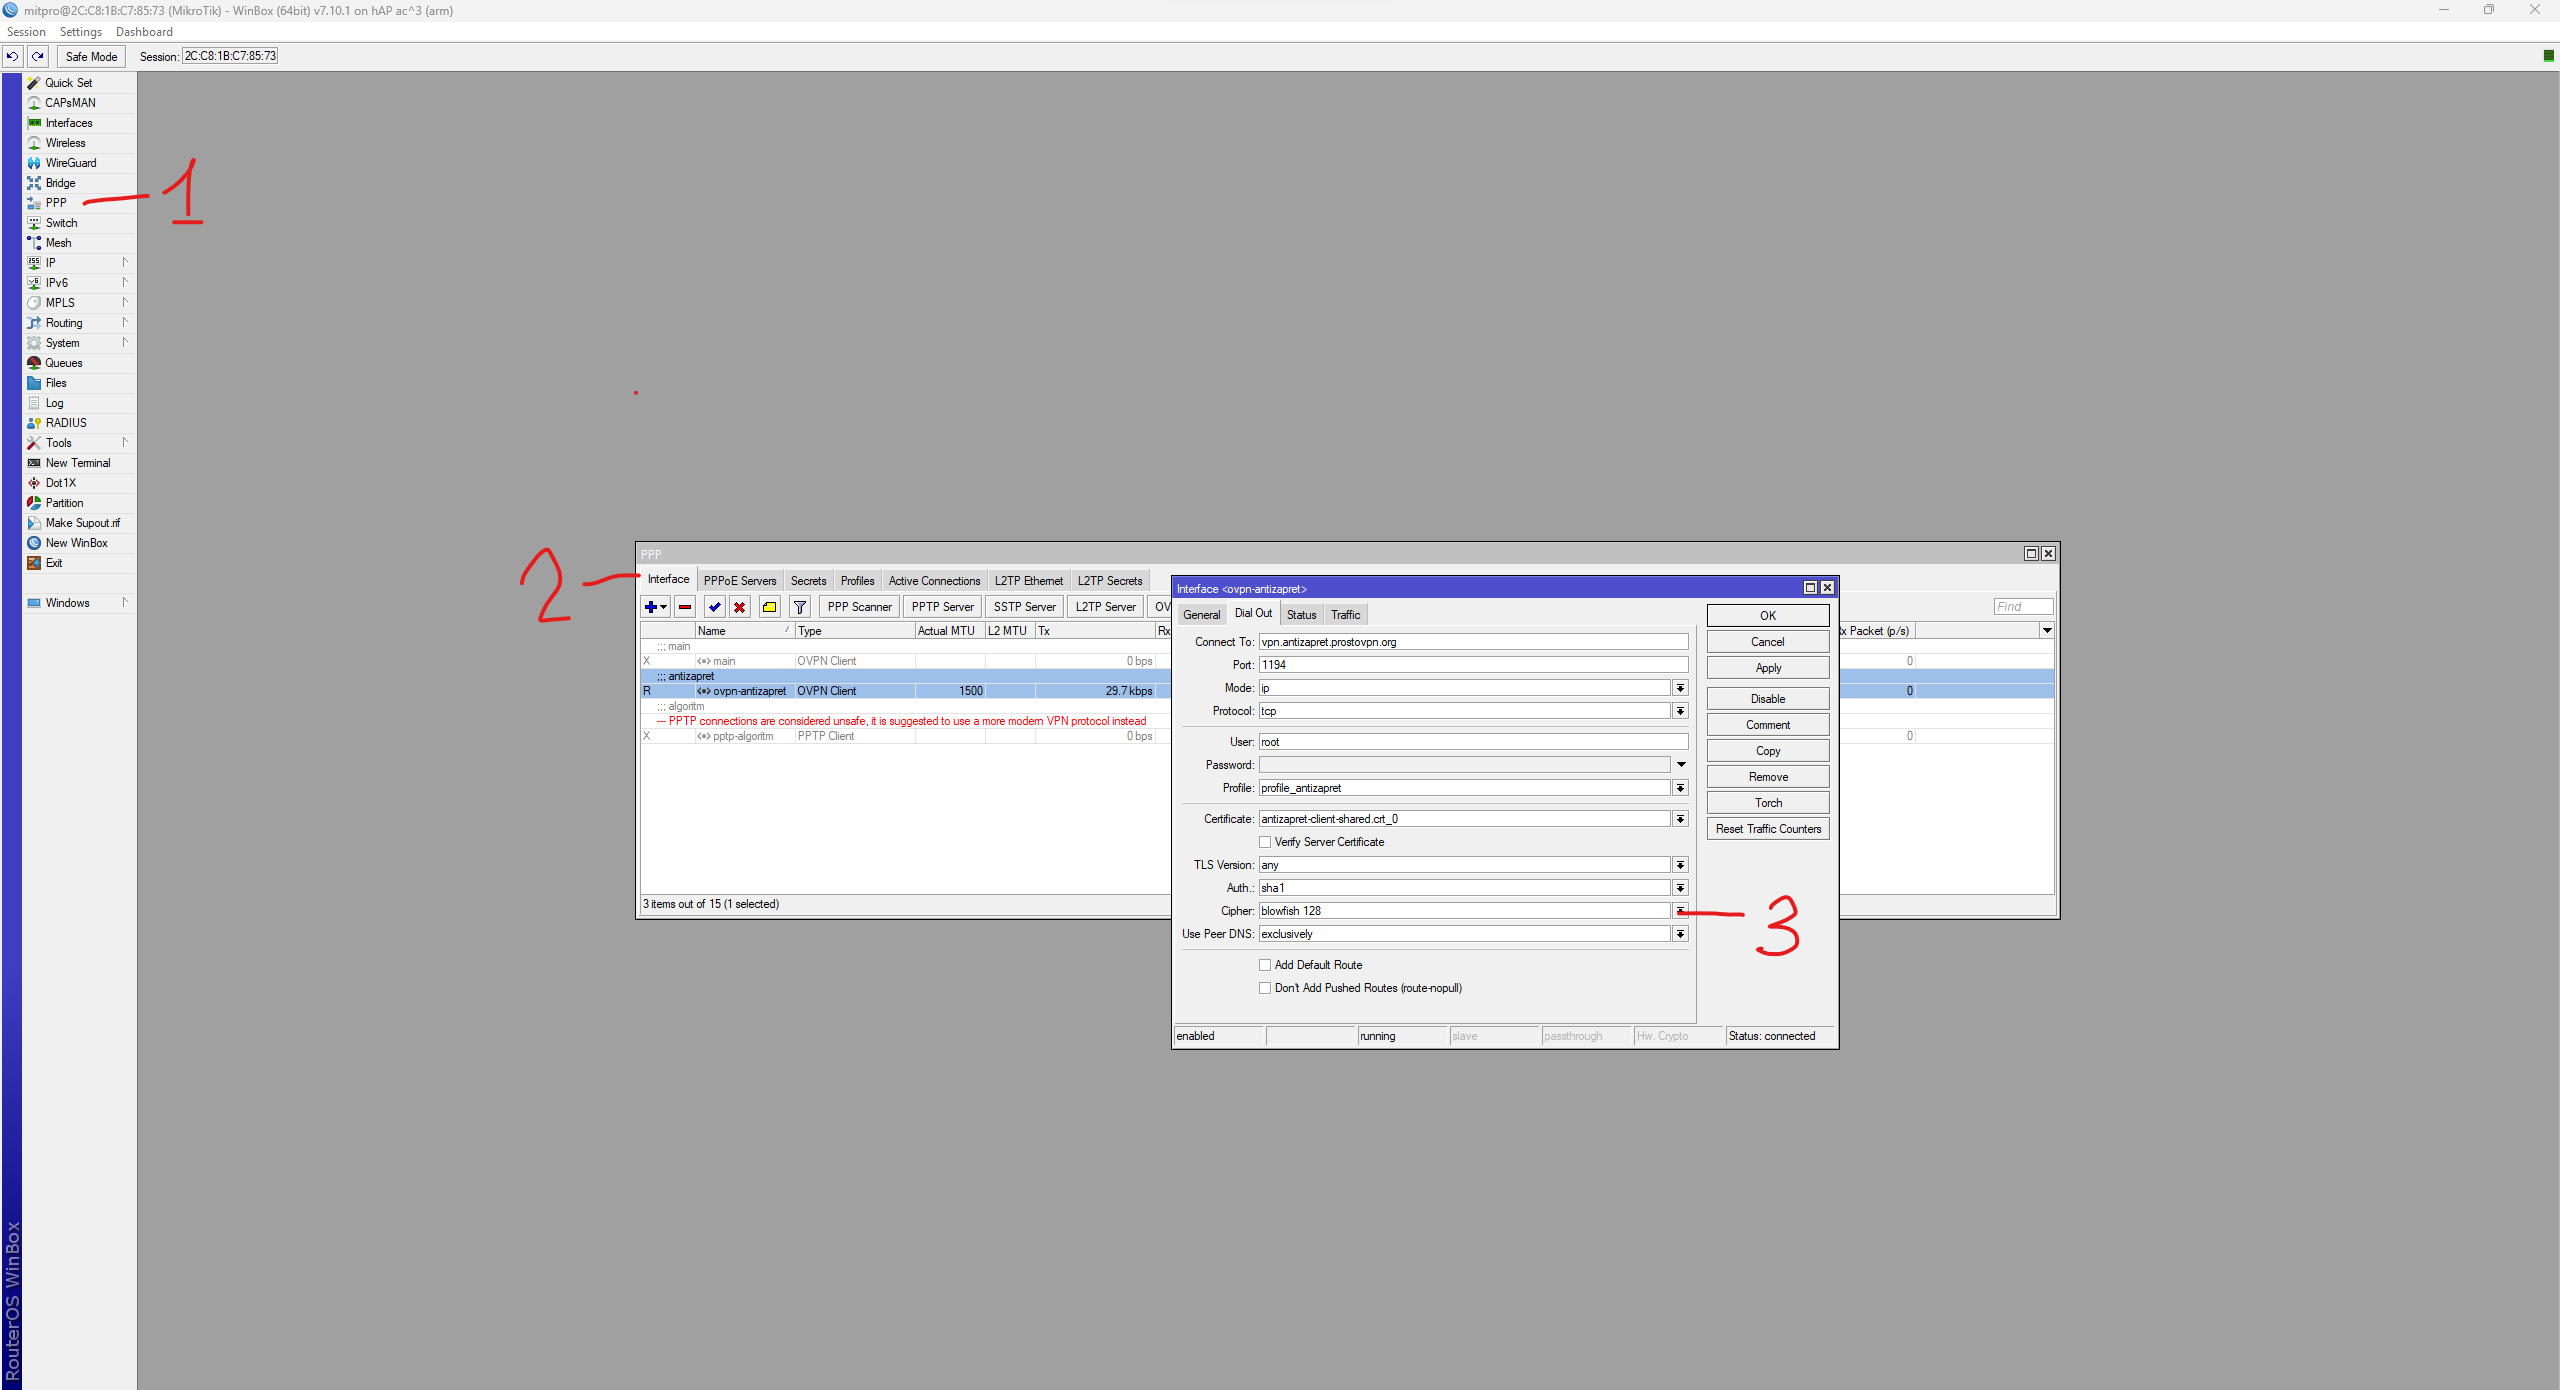Toggle Add Default Route checkbox
The width and height of the screenshot is (2560, 1390).
(1266, 965)
